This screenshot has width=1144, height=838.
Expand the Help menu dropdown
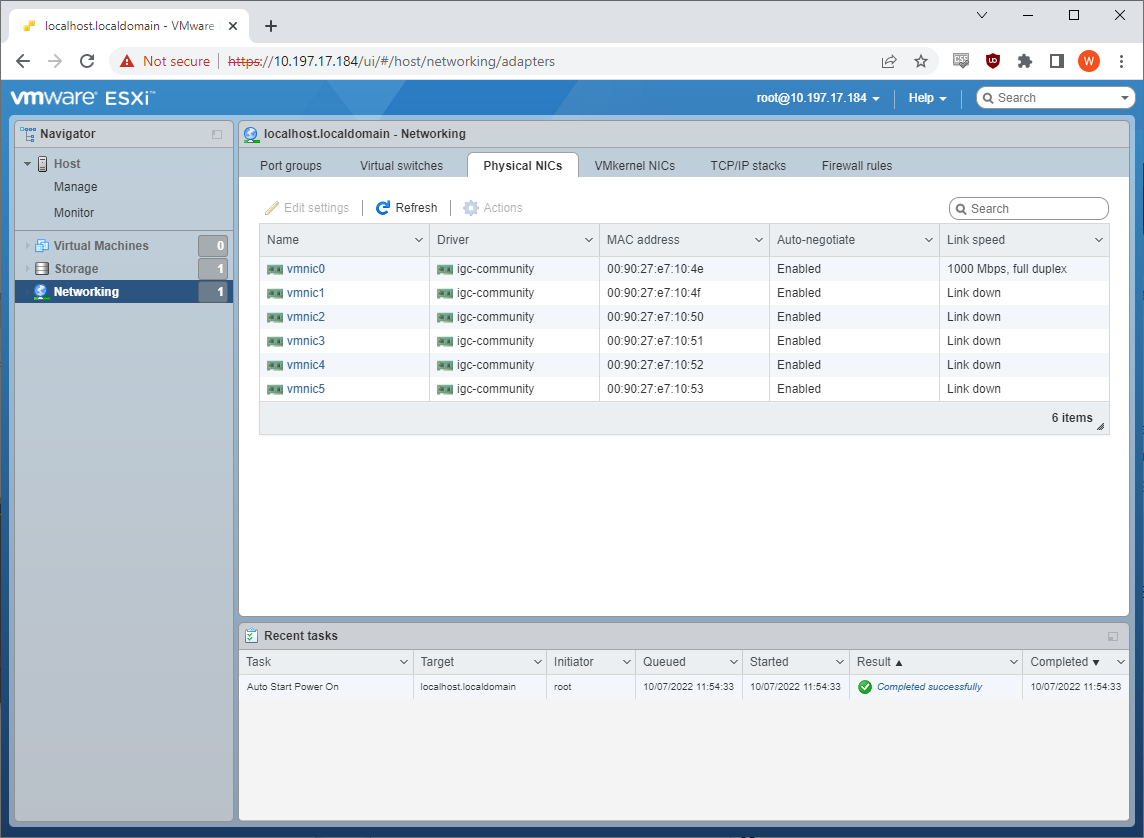tap(927, 98)
